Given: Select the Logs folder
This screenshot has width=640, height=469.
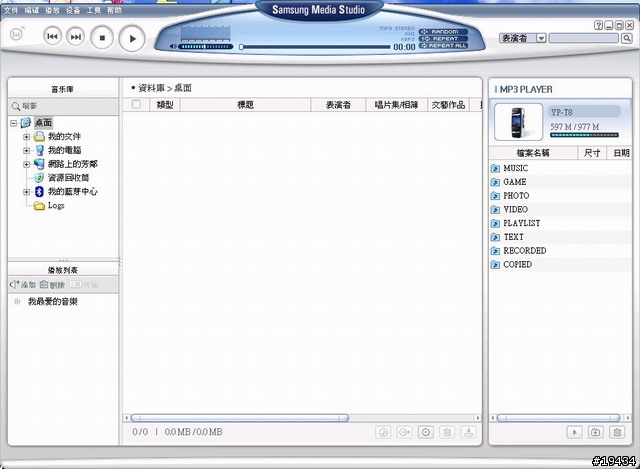Looking at the screenshot, I should [56, 205].
